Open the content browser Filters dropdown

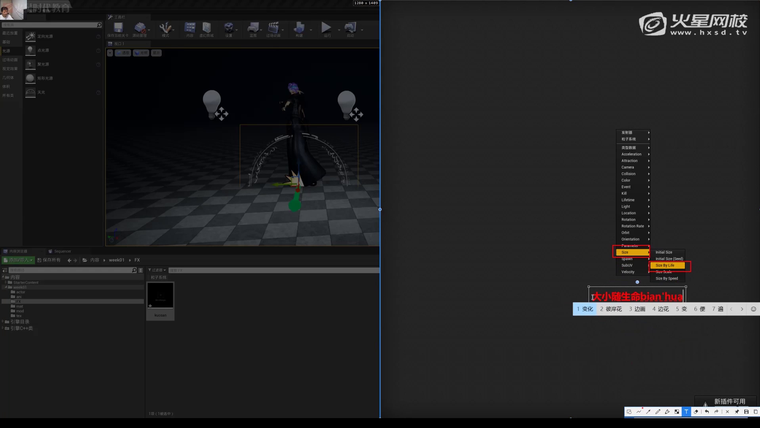[157, 270]
